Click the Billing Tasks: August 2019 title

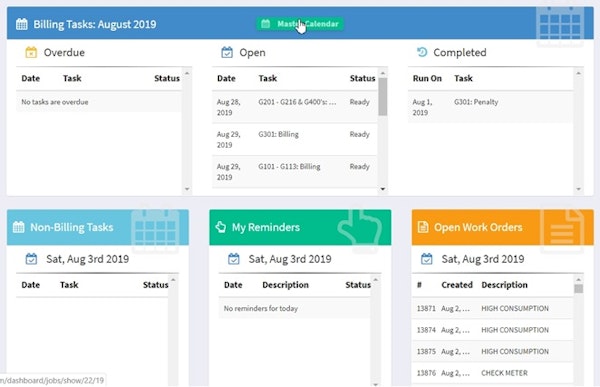tap(95, 24)
